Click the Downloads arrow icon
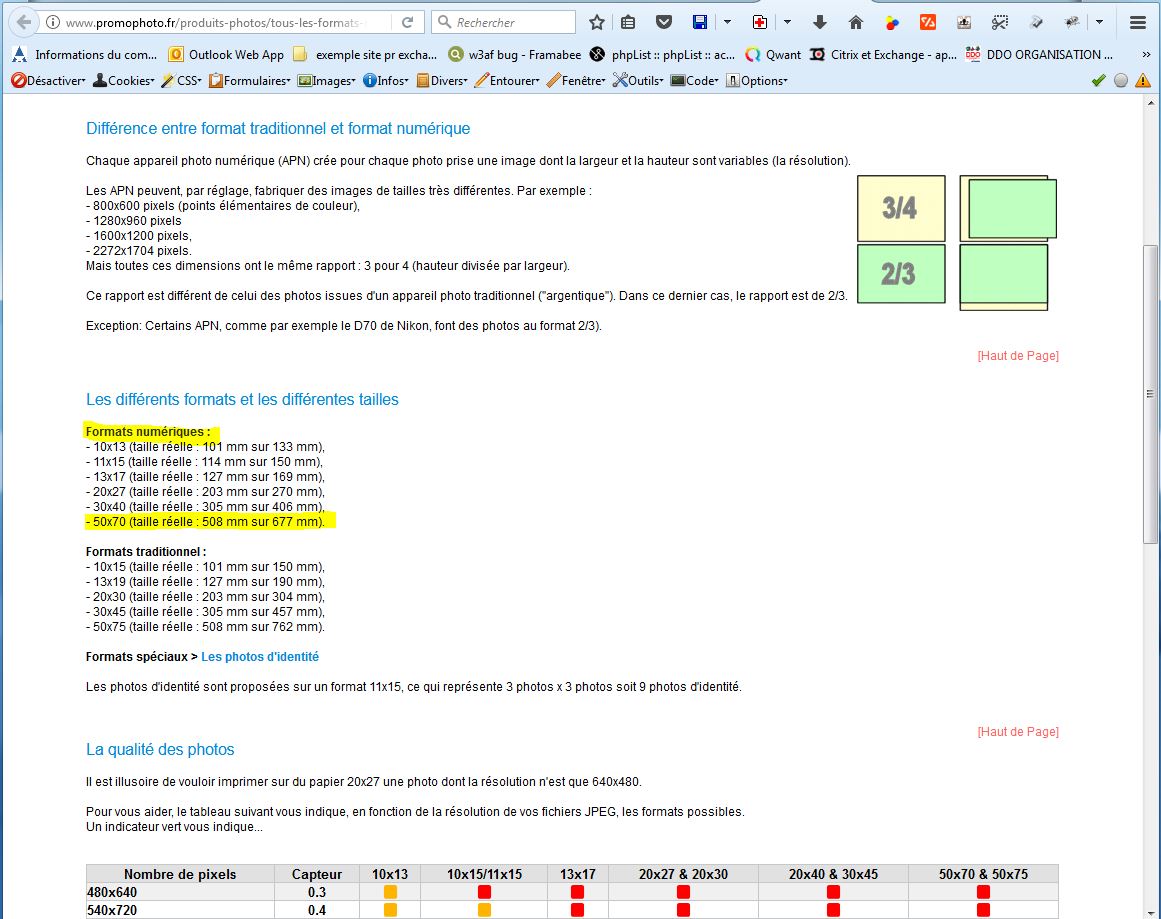 point(820,22)
